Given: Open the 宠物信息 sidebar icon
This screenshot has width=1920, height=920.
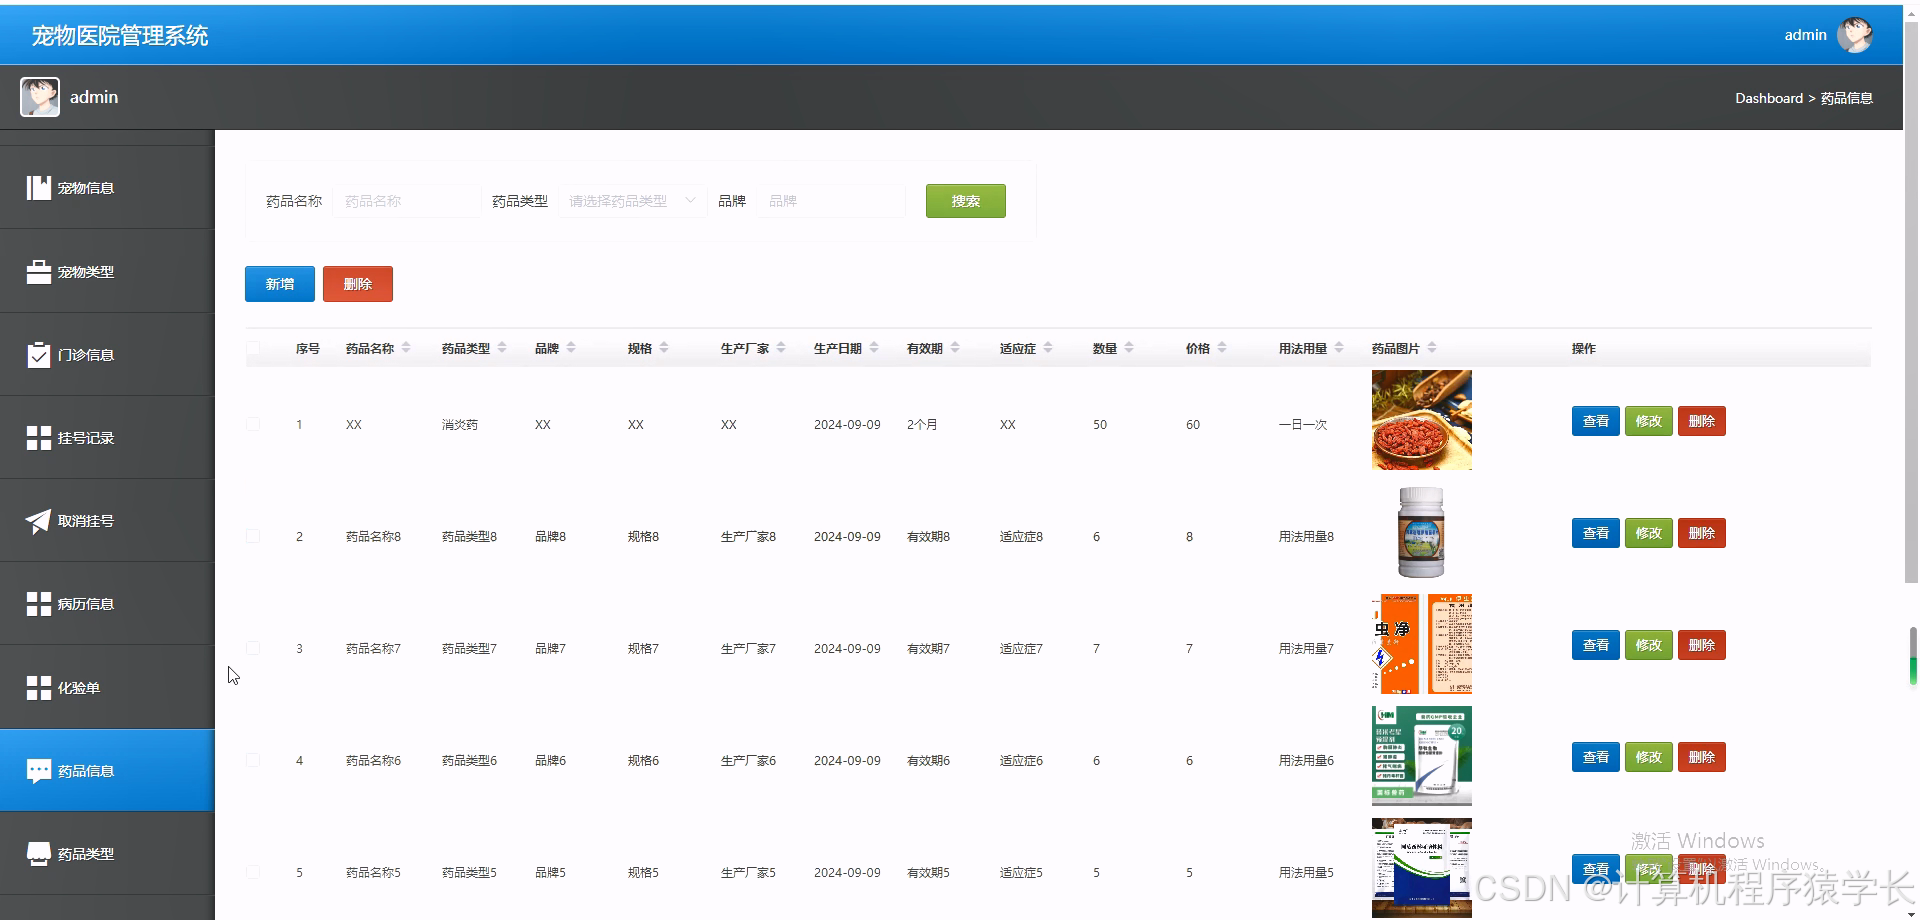Looking at the screenshot, I should click(x=39, y=188).
